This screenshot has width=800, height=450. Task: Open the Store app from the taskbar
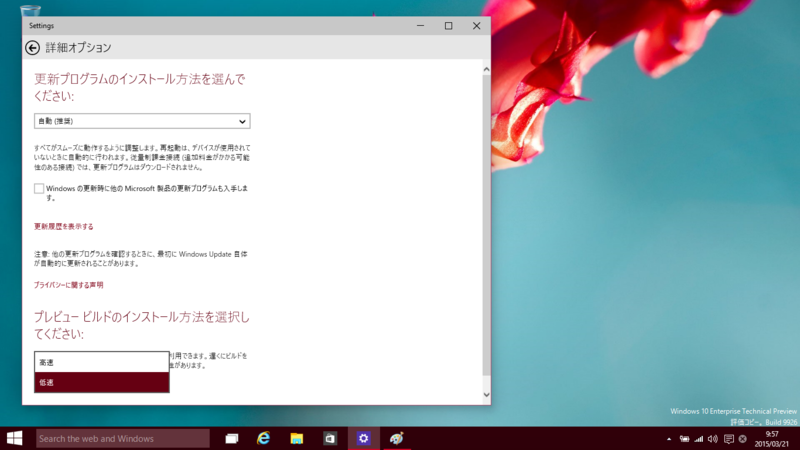click(x=330, y=438)
